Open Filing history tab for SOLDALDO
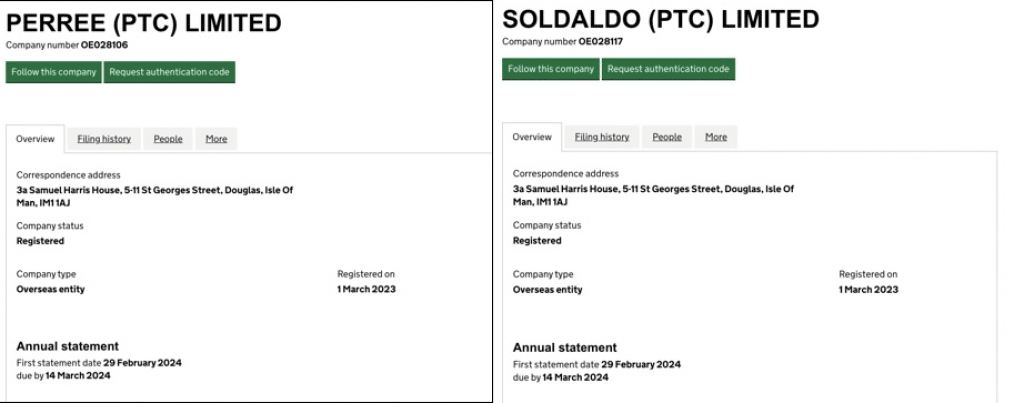This screenshot has width=1024, height=403. coord(602,137)
